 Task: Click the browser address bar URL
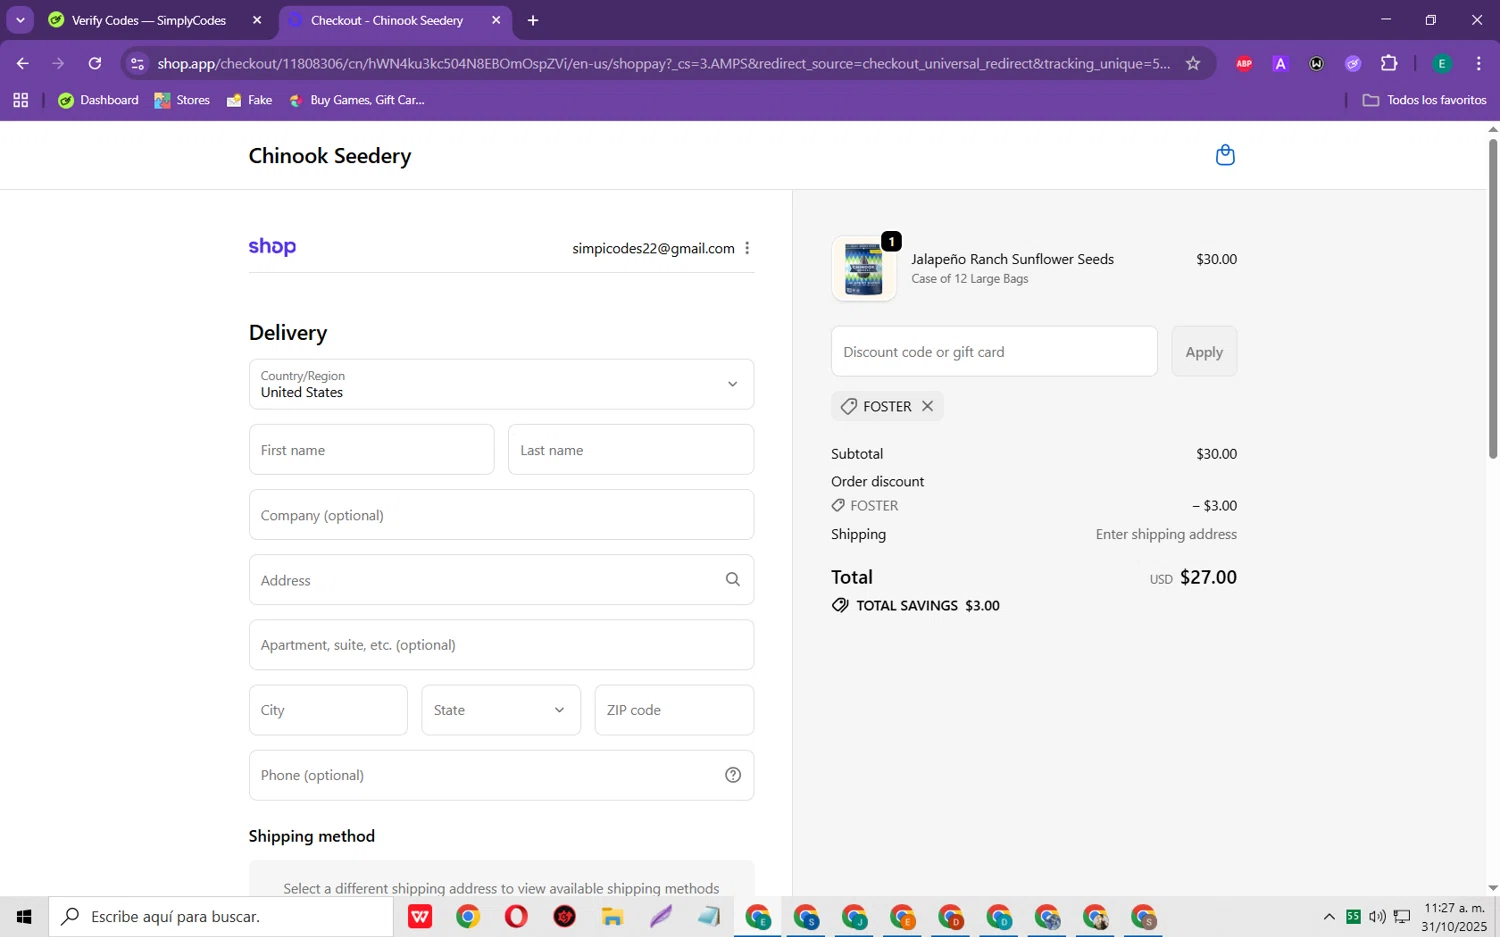tap(664, 63)
